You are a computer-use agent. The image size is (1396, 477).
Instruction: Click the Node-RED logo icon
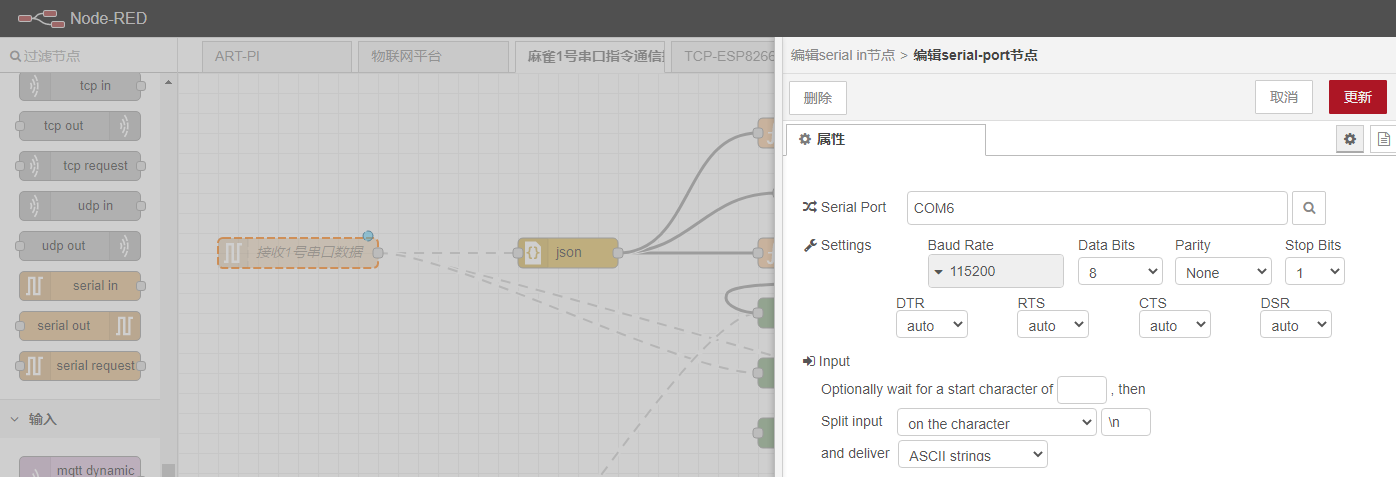[x=40, y=18]
